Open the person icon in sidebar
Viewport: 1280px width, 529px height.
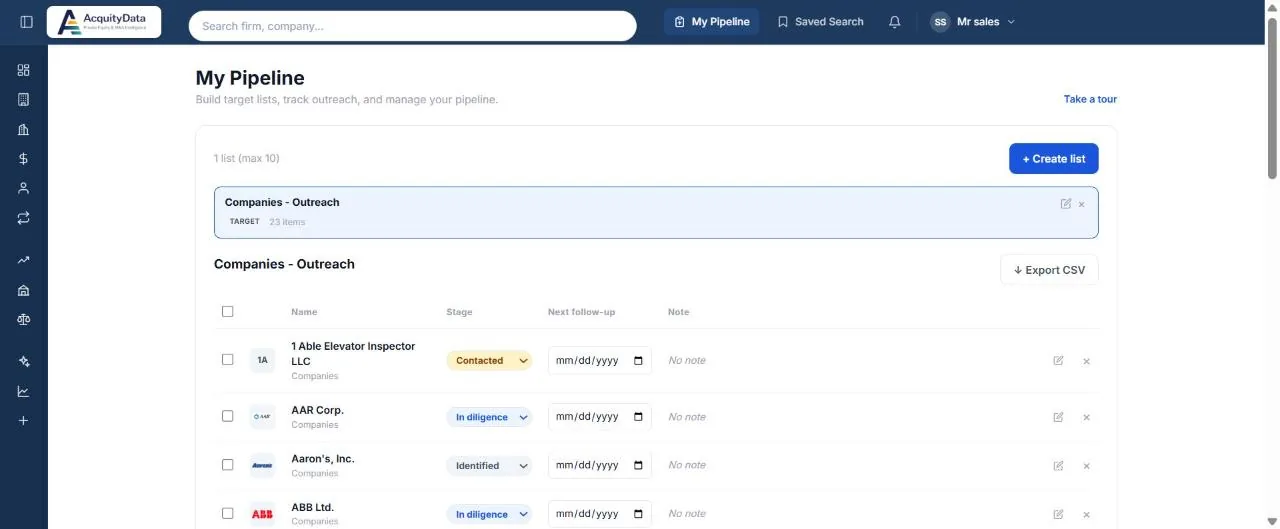click(x=24, y=188)
